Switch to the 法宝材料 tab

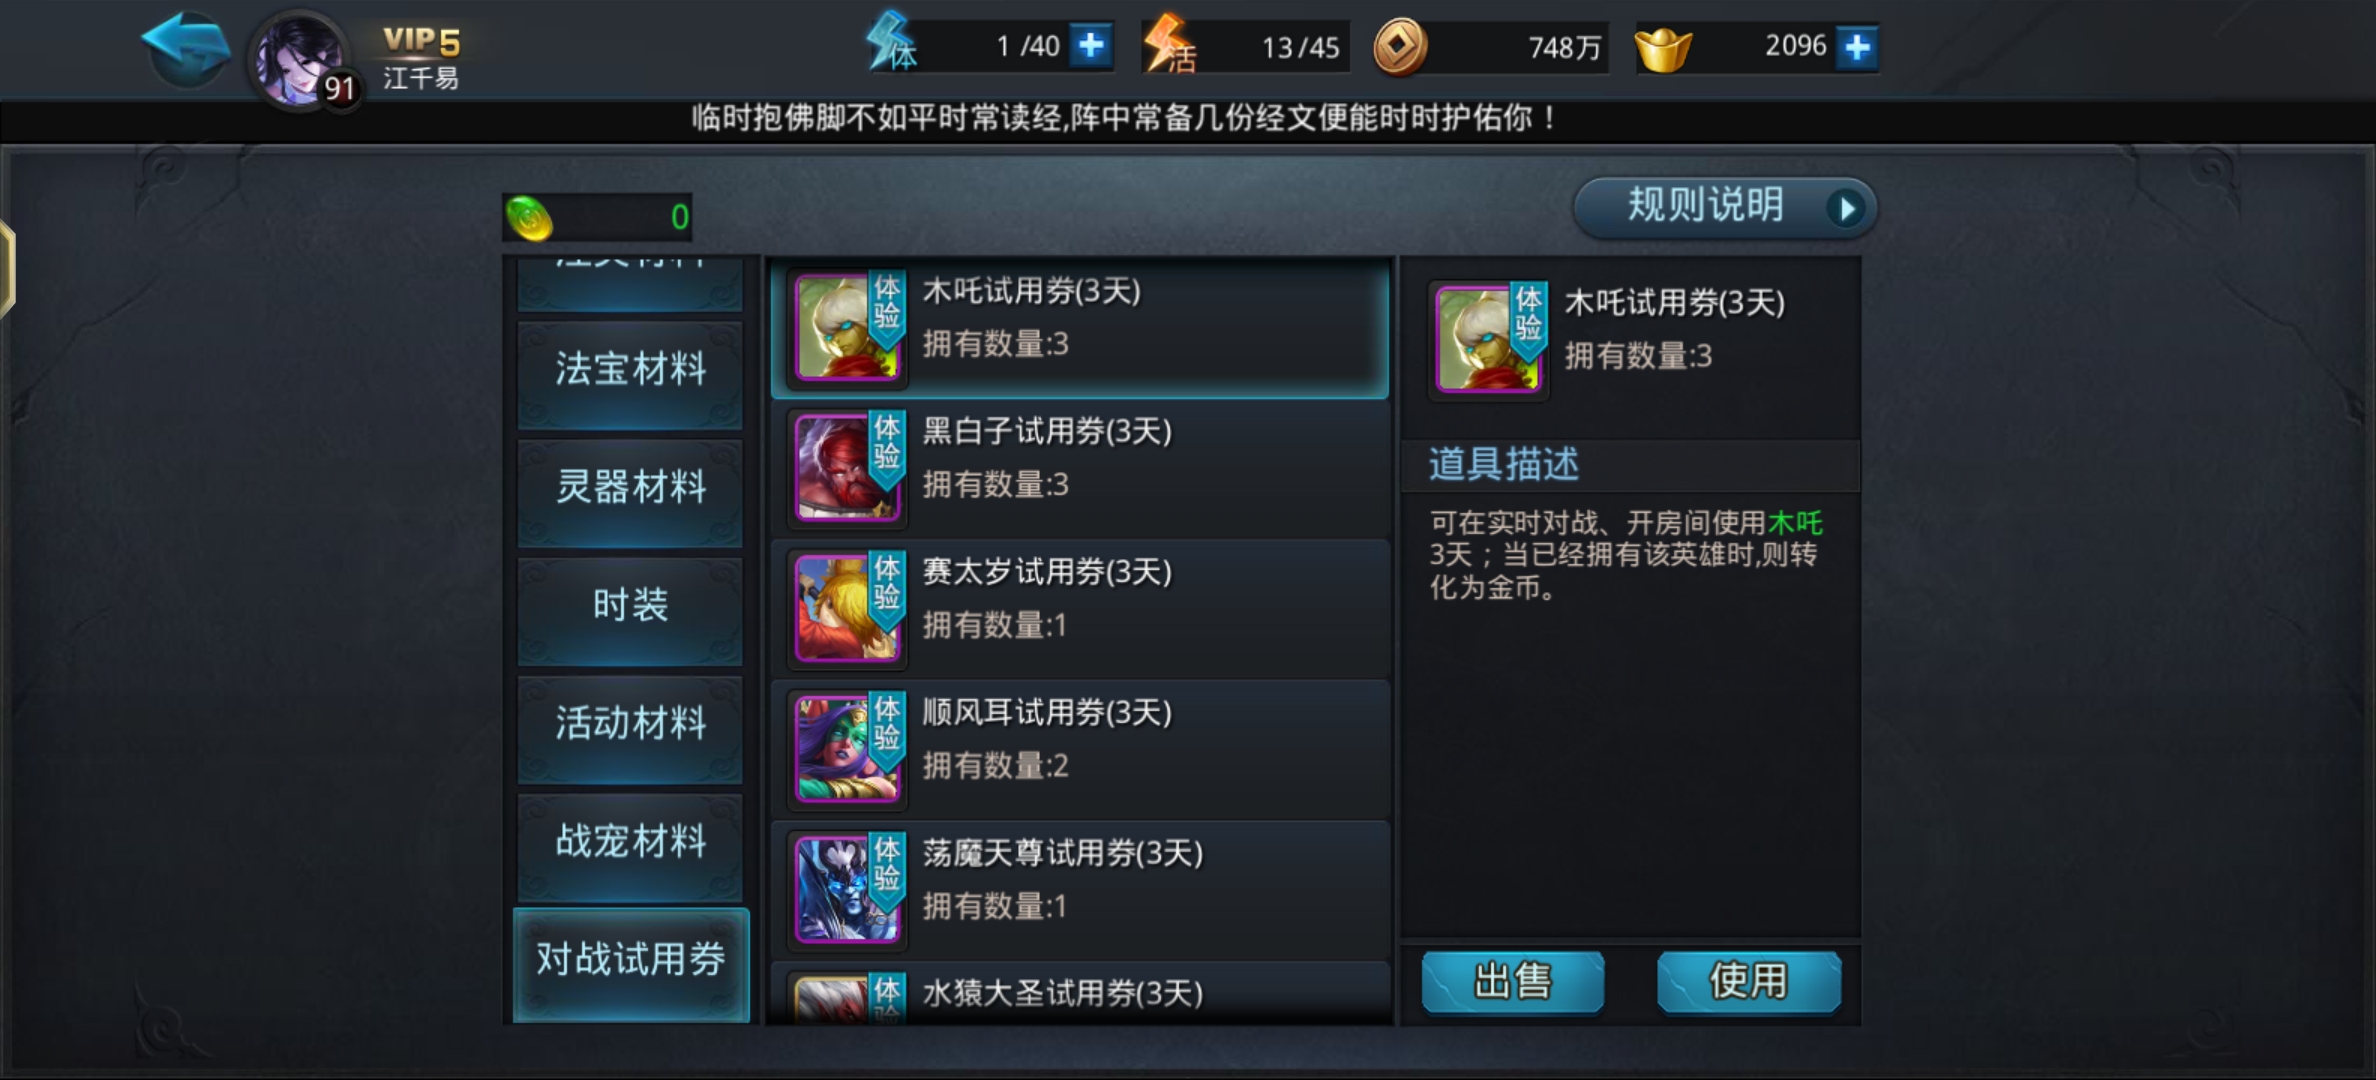point(630,369)
